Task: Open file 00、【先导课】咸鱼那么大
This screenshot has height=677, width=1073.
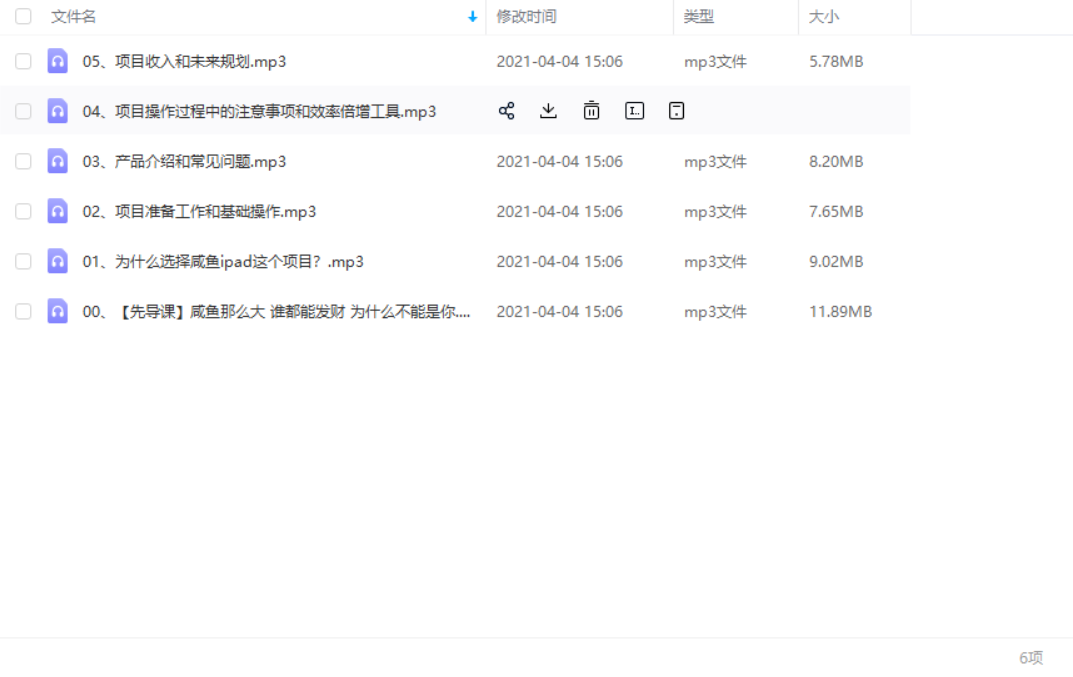Action: [x=276, y=311]
